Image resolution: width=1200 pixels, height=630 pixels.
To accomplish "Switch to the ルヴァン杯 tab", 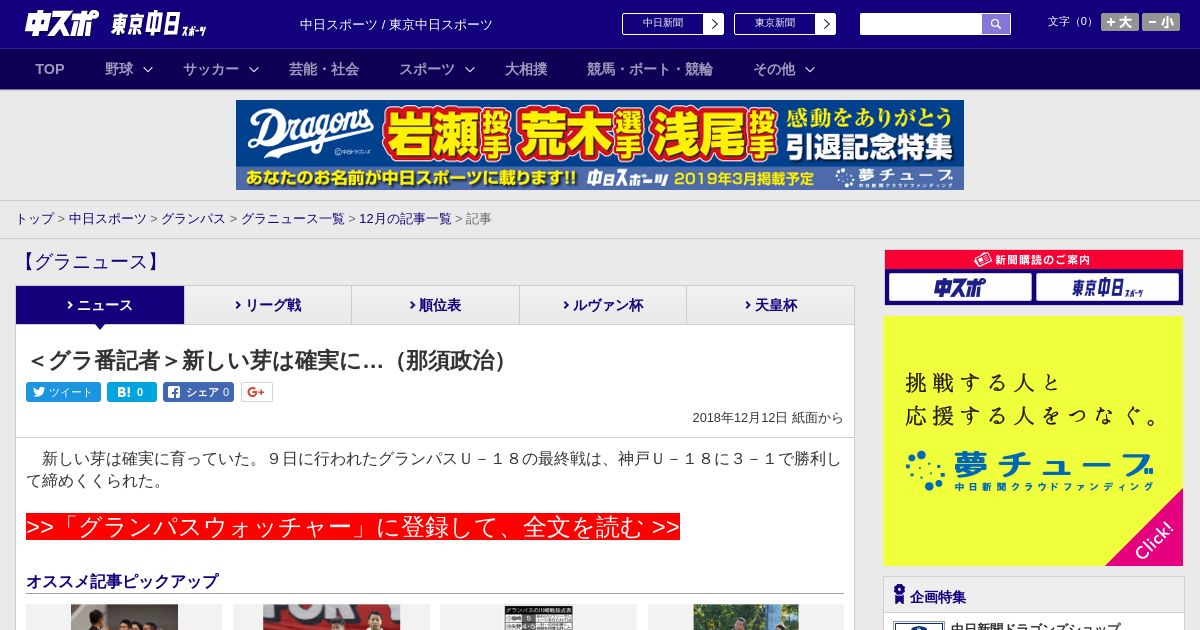I will point(603,305).
